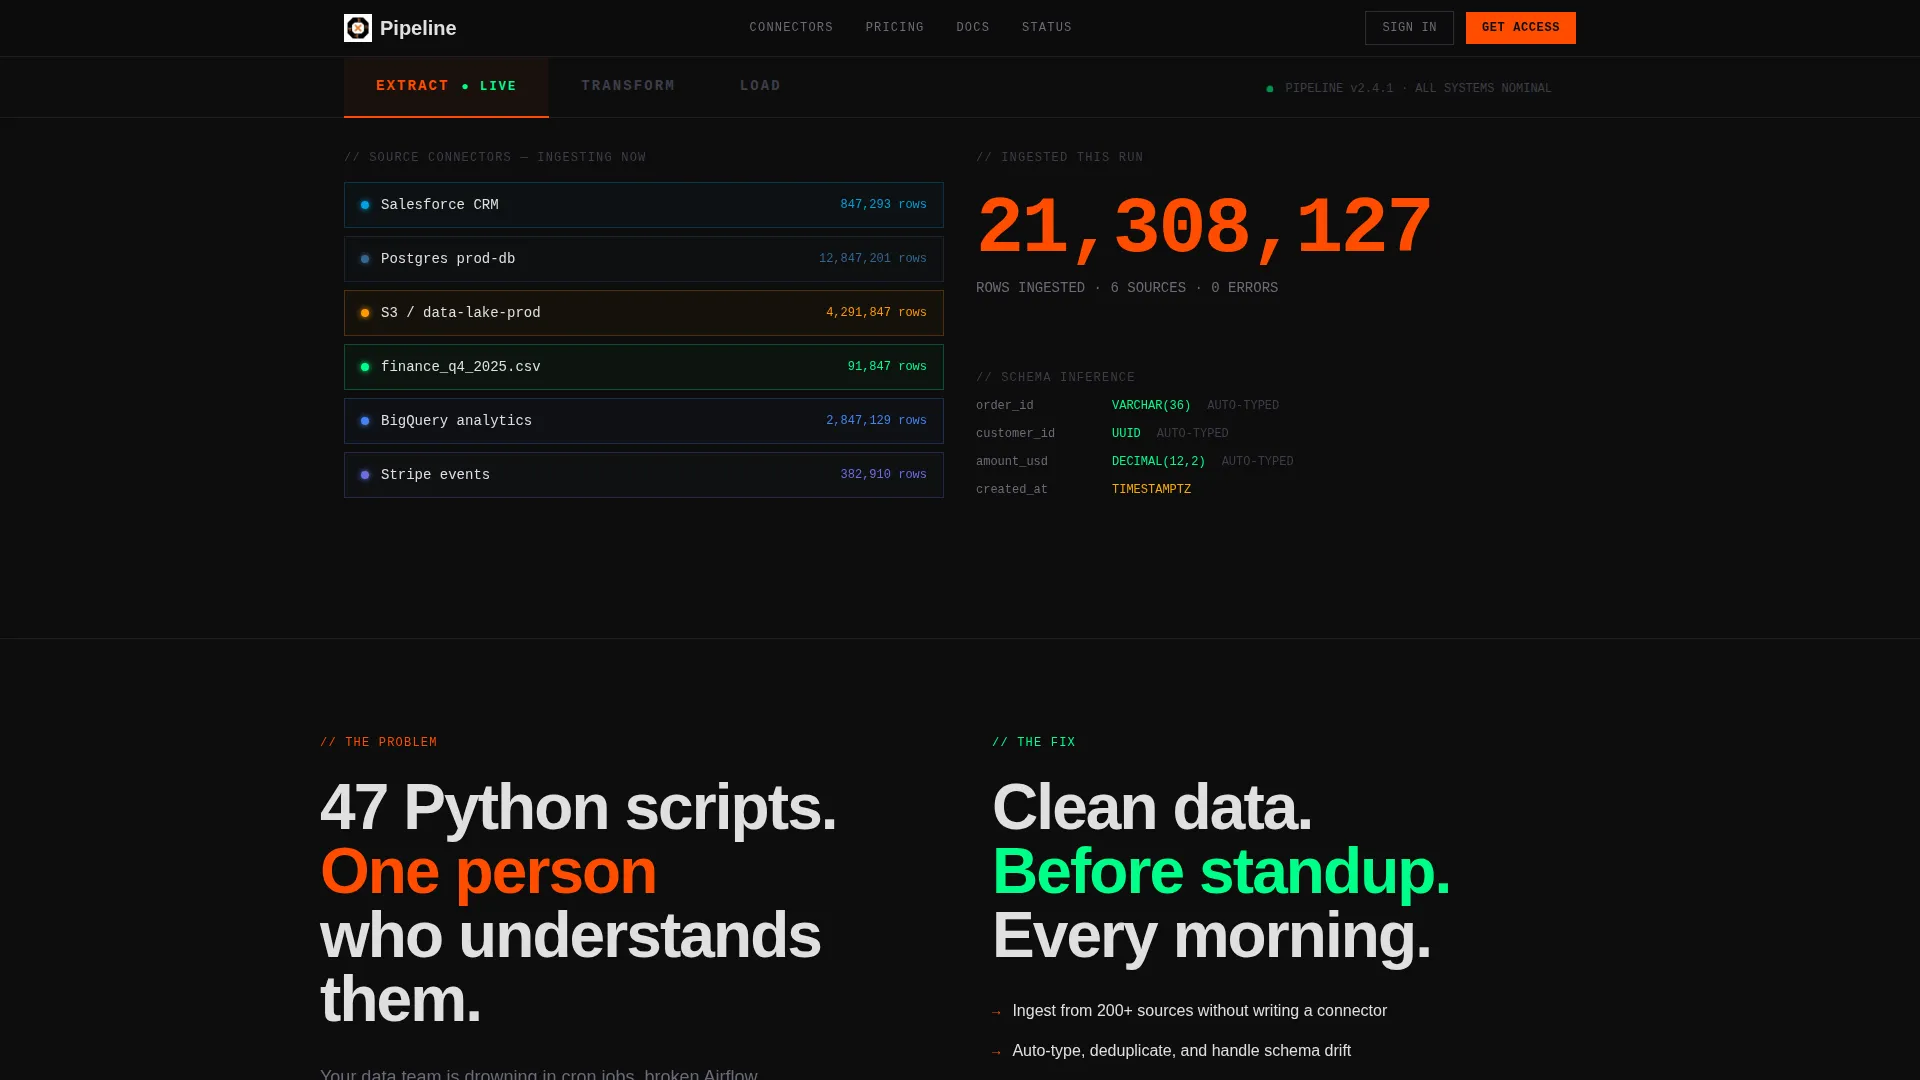Click the Ingested This Run heading
This screenshot has height=1080, width=1920.
(1060, 158)
